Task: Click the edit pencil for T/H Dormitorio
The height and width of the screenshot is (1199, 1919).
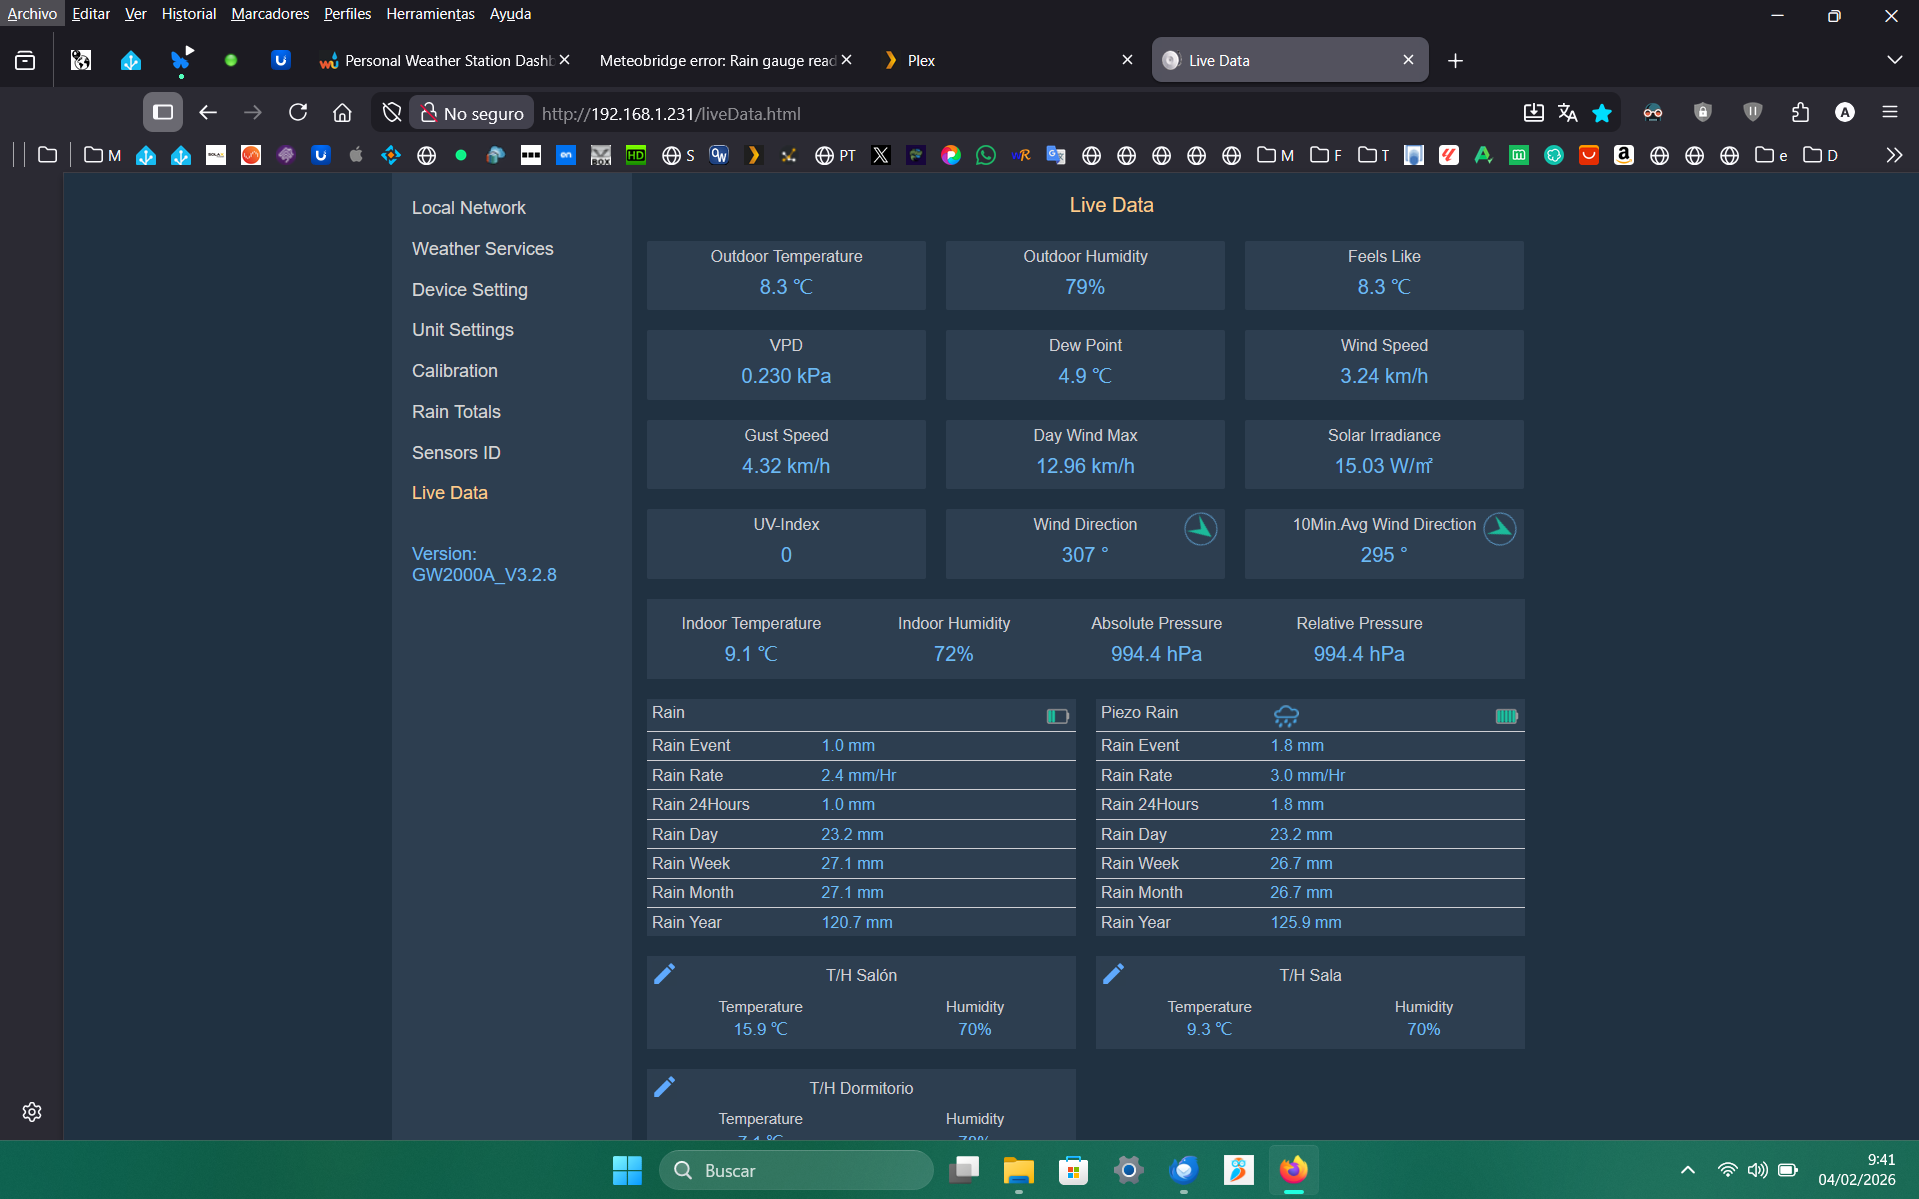Action: pos(664,1087)
